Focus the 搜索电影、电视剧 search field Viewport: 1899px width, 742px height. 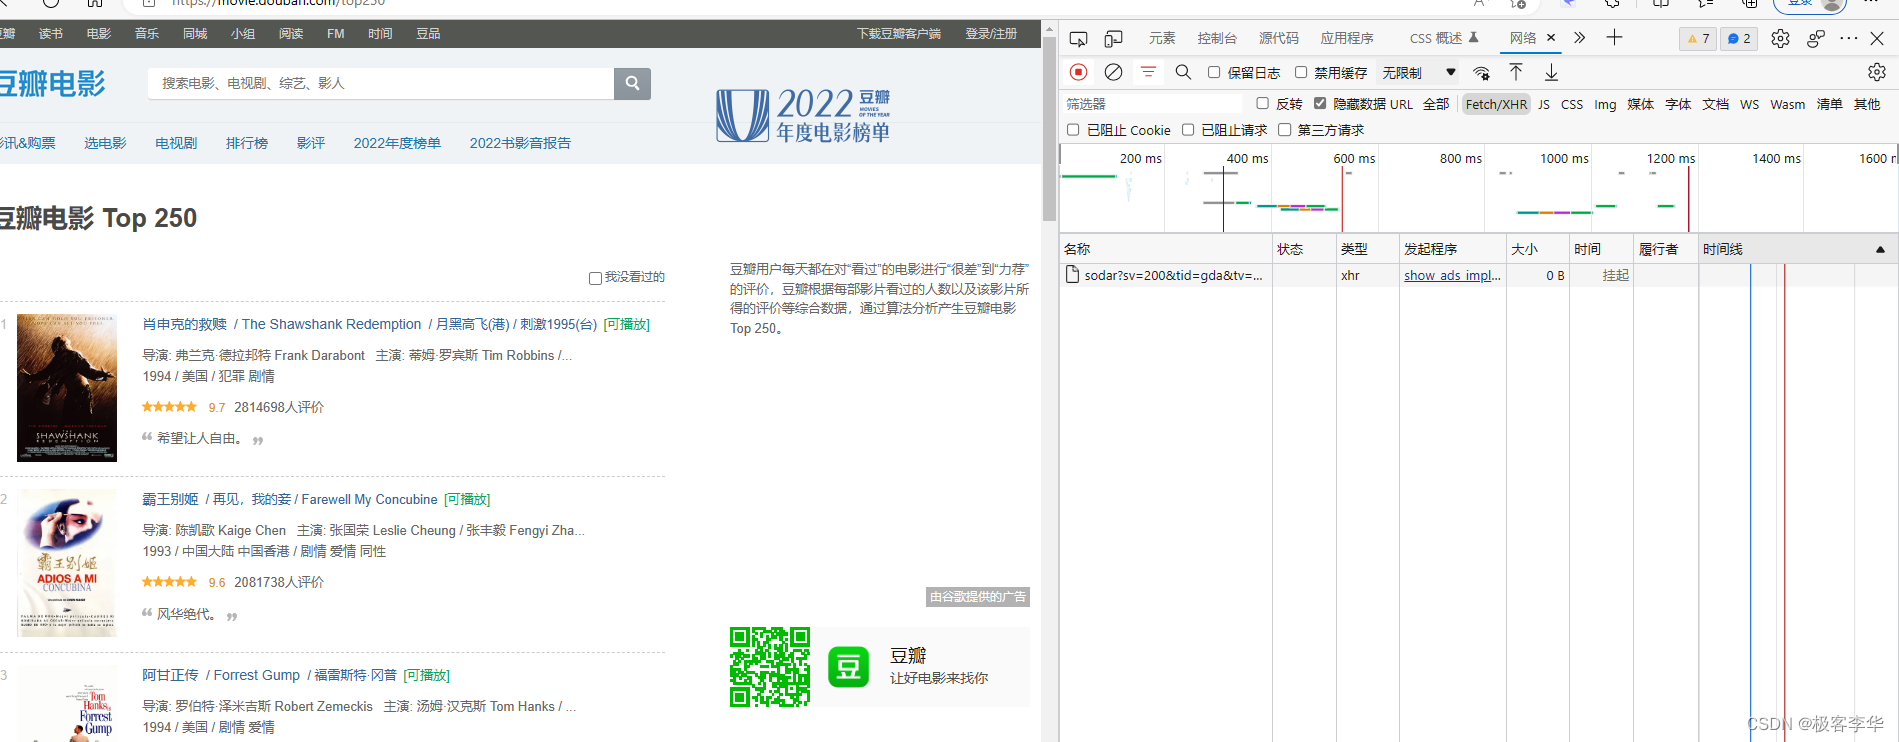point(380,83)
